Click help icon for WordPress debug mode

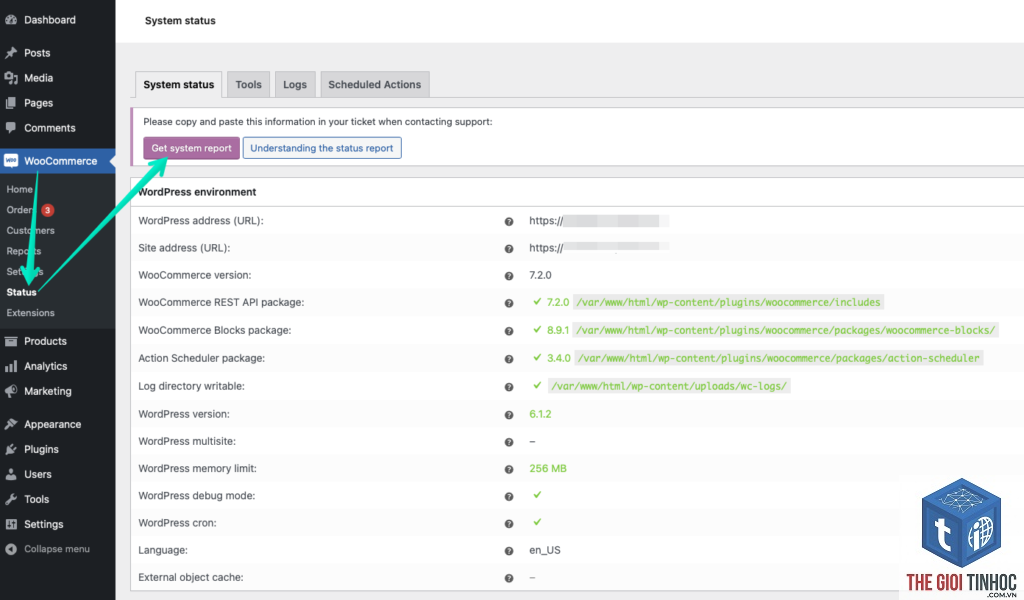[x=509, y=497]
